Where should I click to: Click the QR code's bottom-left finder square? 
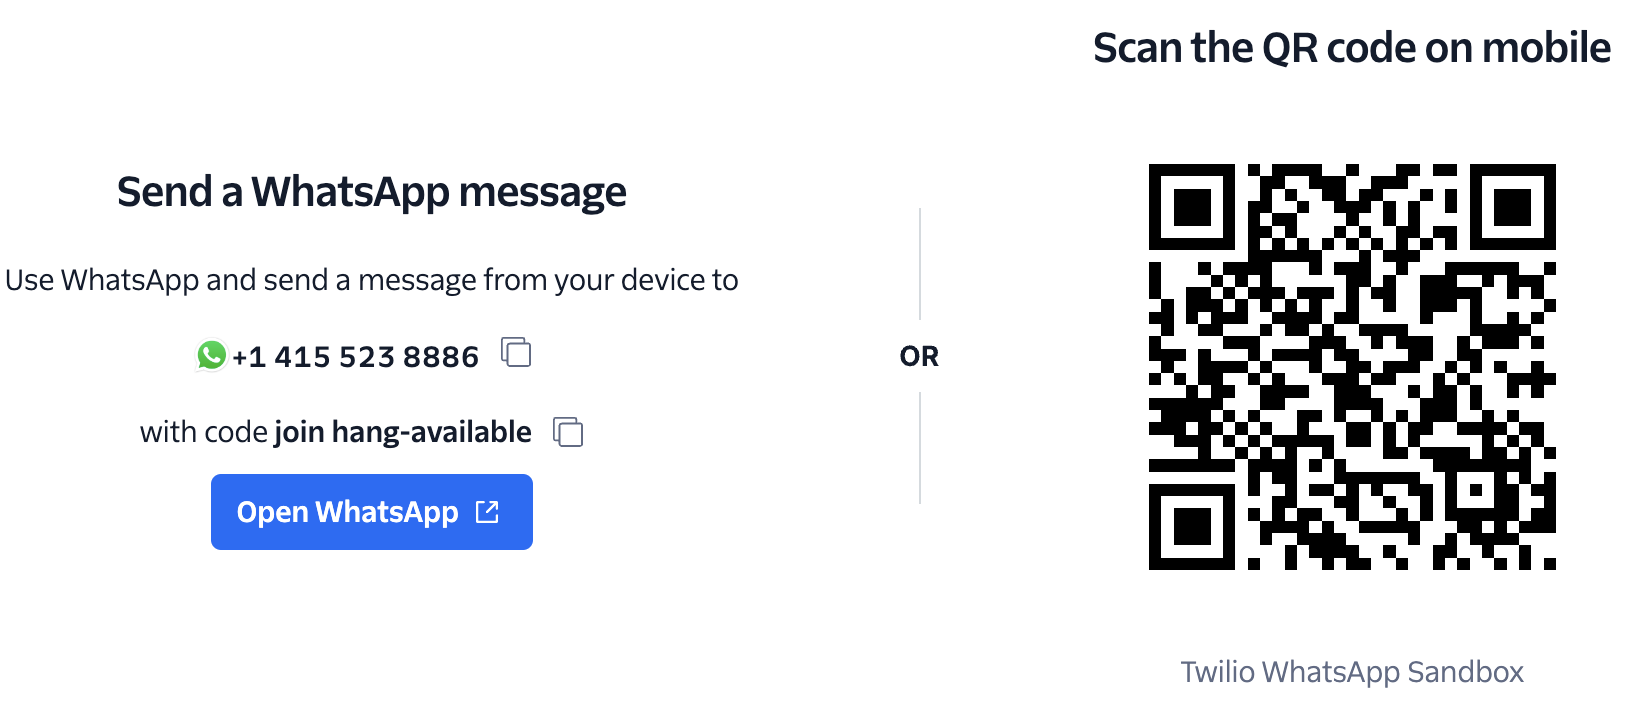pyautogui.click(x=1192, y=527)
